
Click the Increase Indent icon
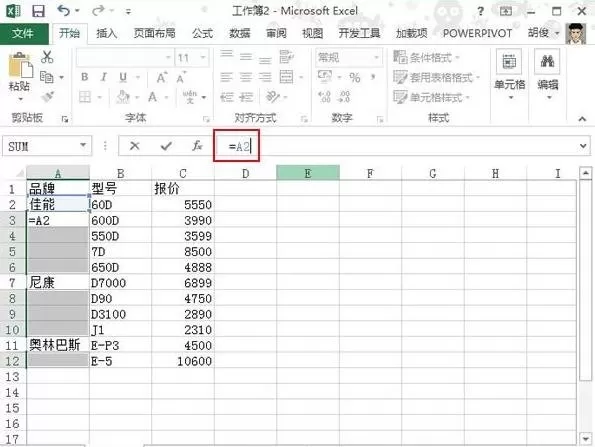pos(246,97)
